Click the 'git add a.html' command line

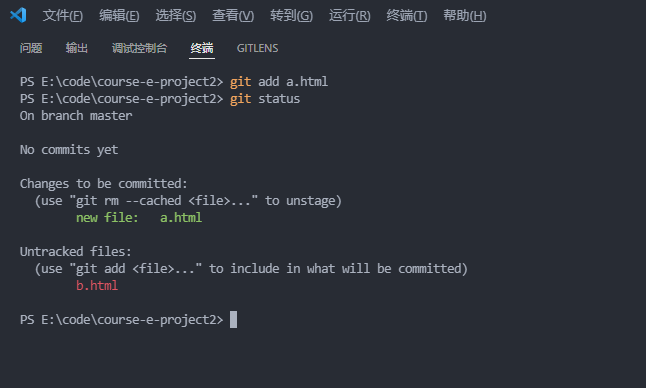pyautogui.click(x=174, y=82)
